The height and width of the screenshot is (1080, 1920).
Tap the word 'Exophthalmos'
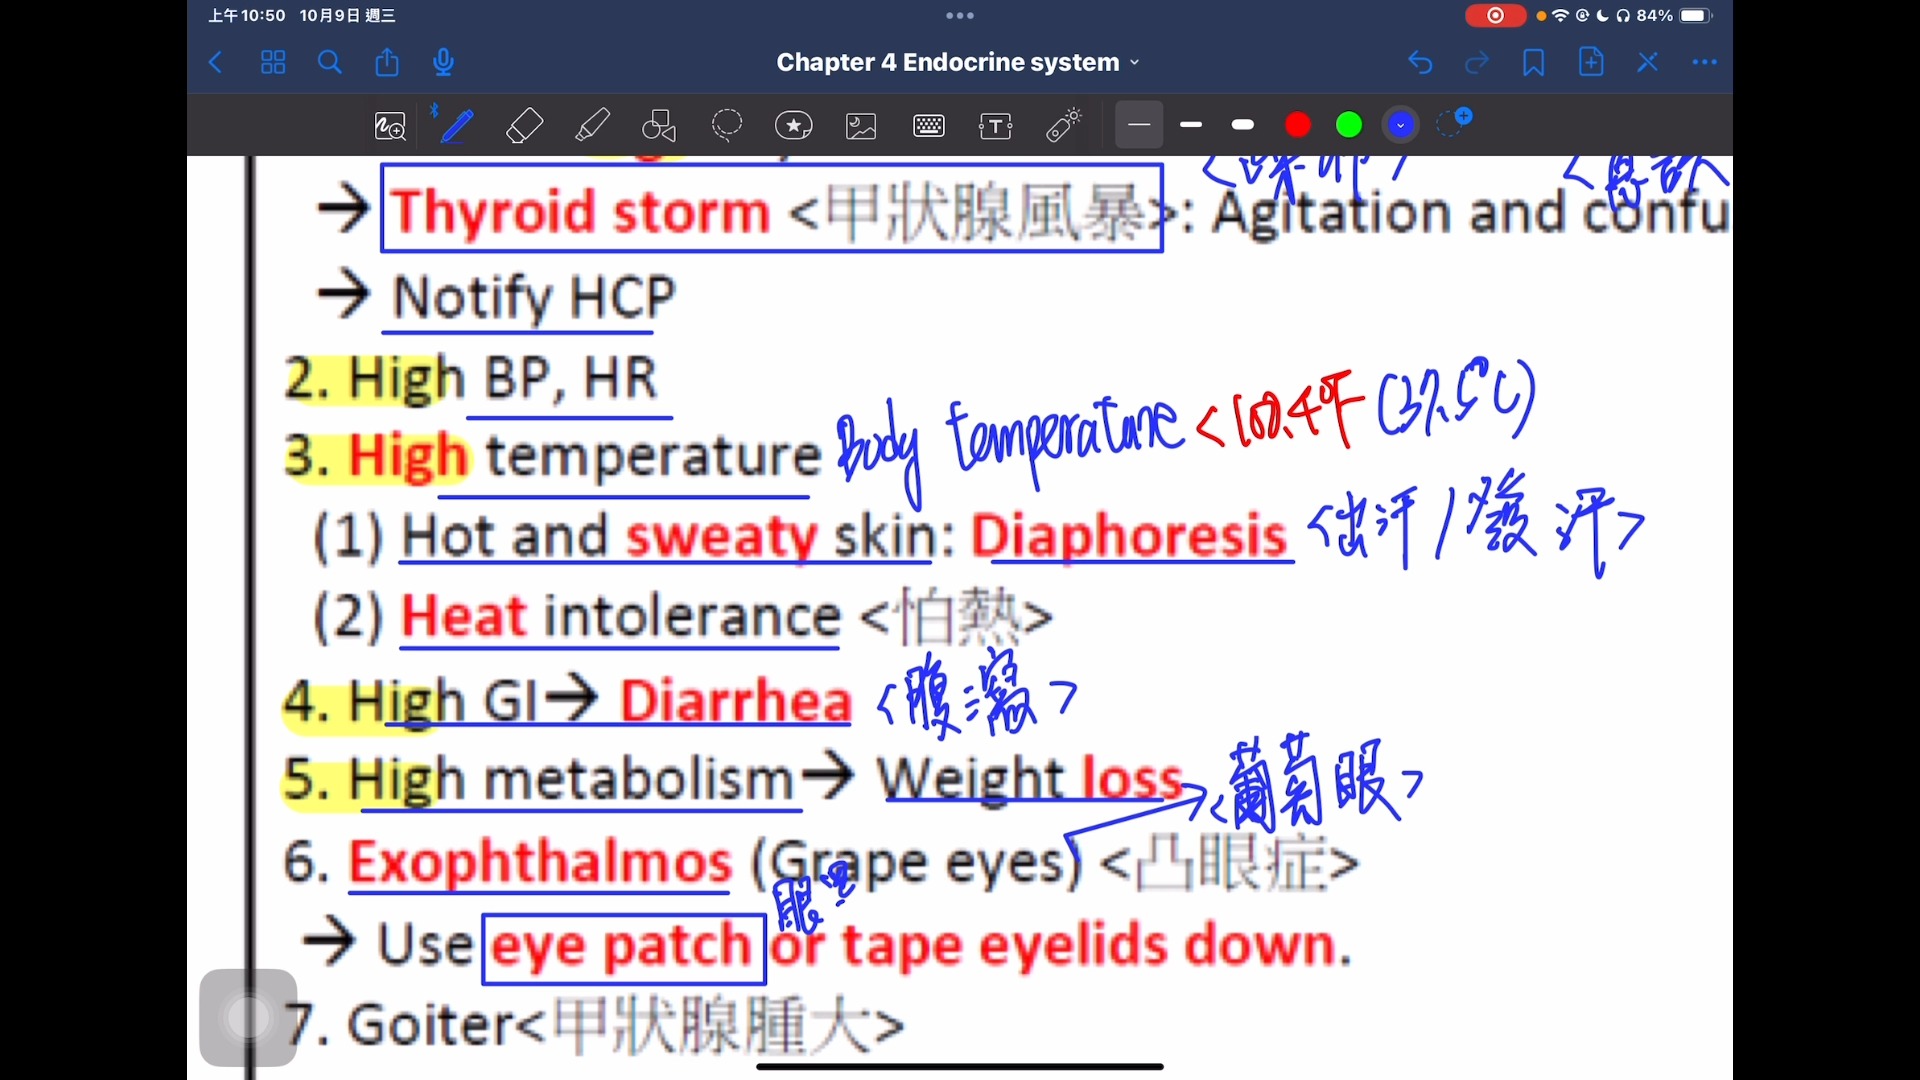540,862
